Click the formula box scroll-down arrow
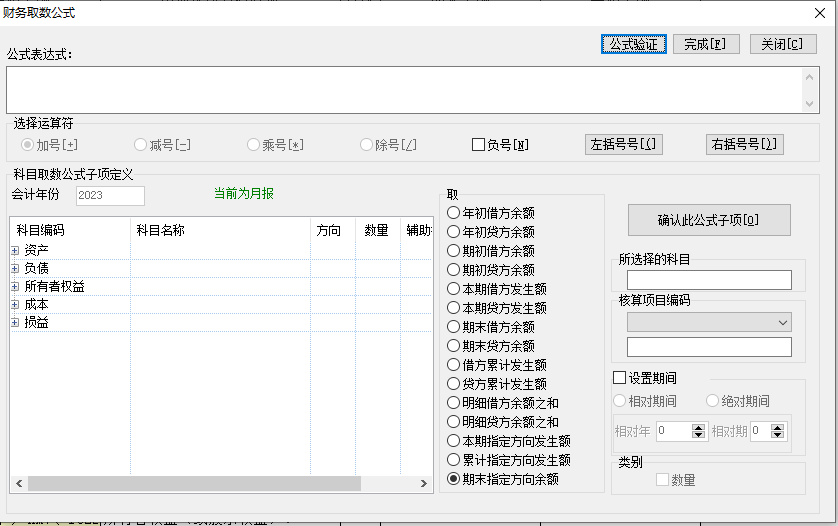The width and height of the screenshot is (838, 526). [809, 104]
